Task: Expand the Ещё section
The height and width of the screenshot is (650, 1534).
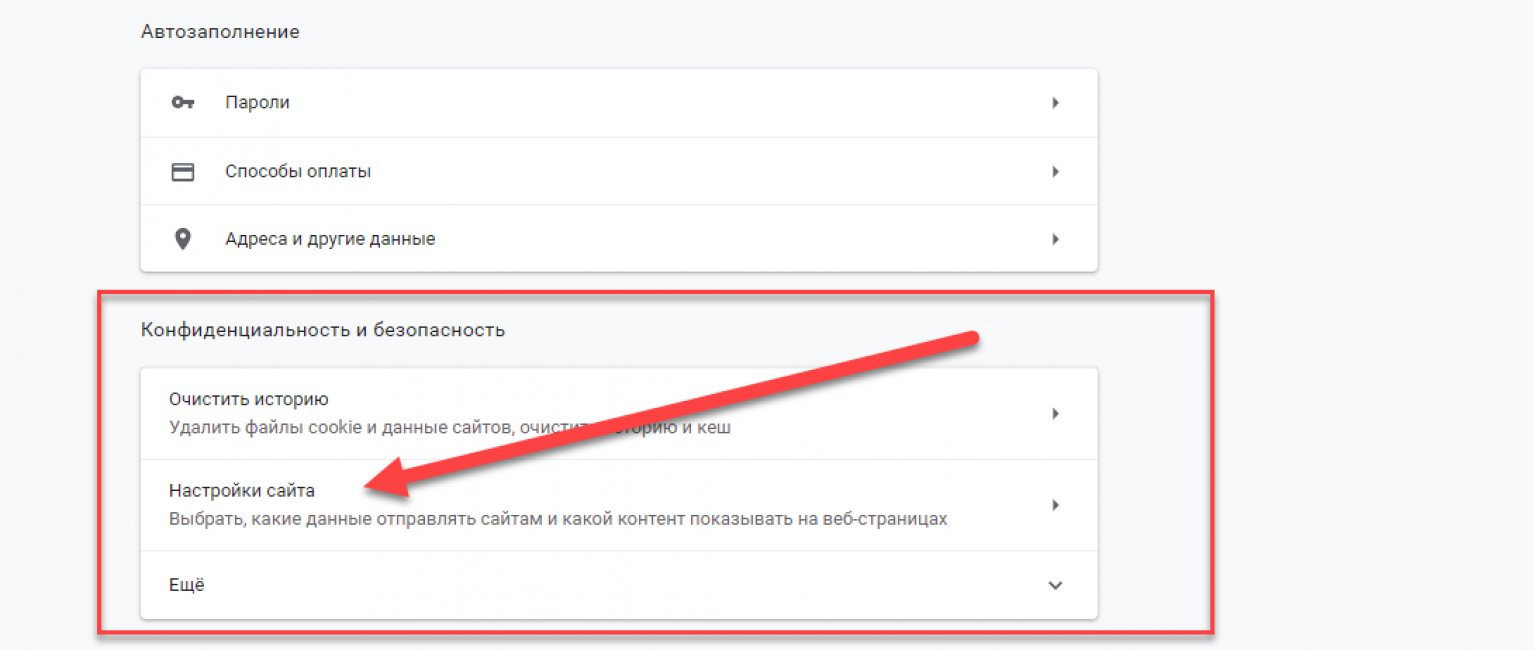Action: pyautogui.click(x=619, y=585)
